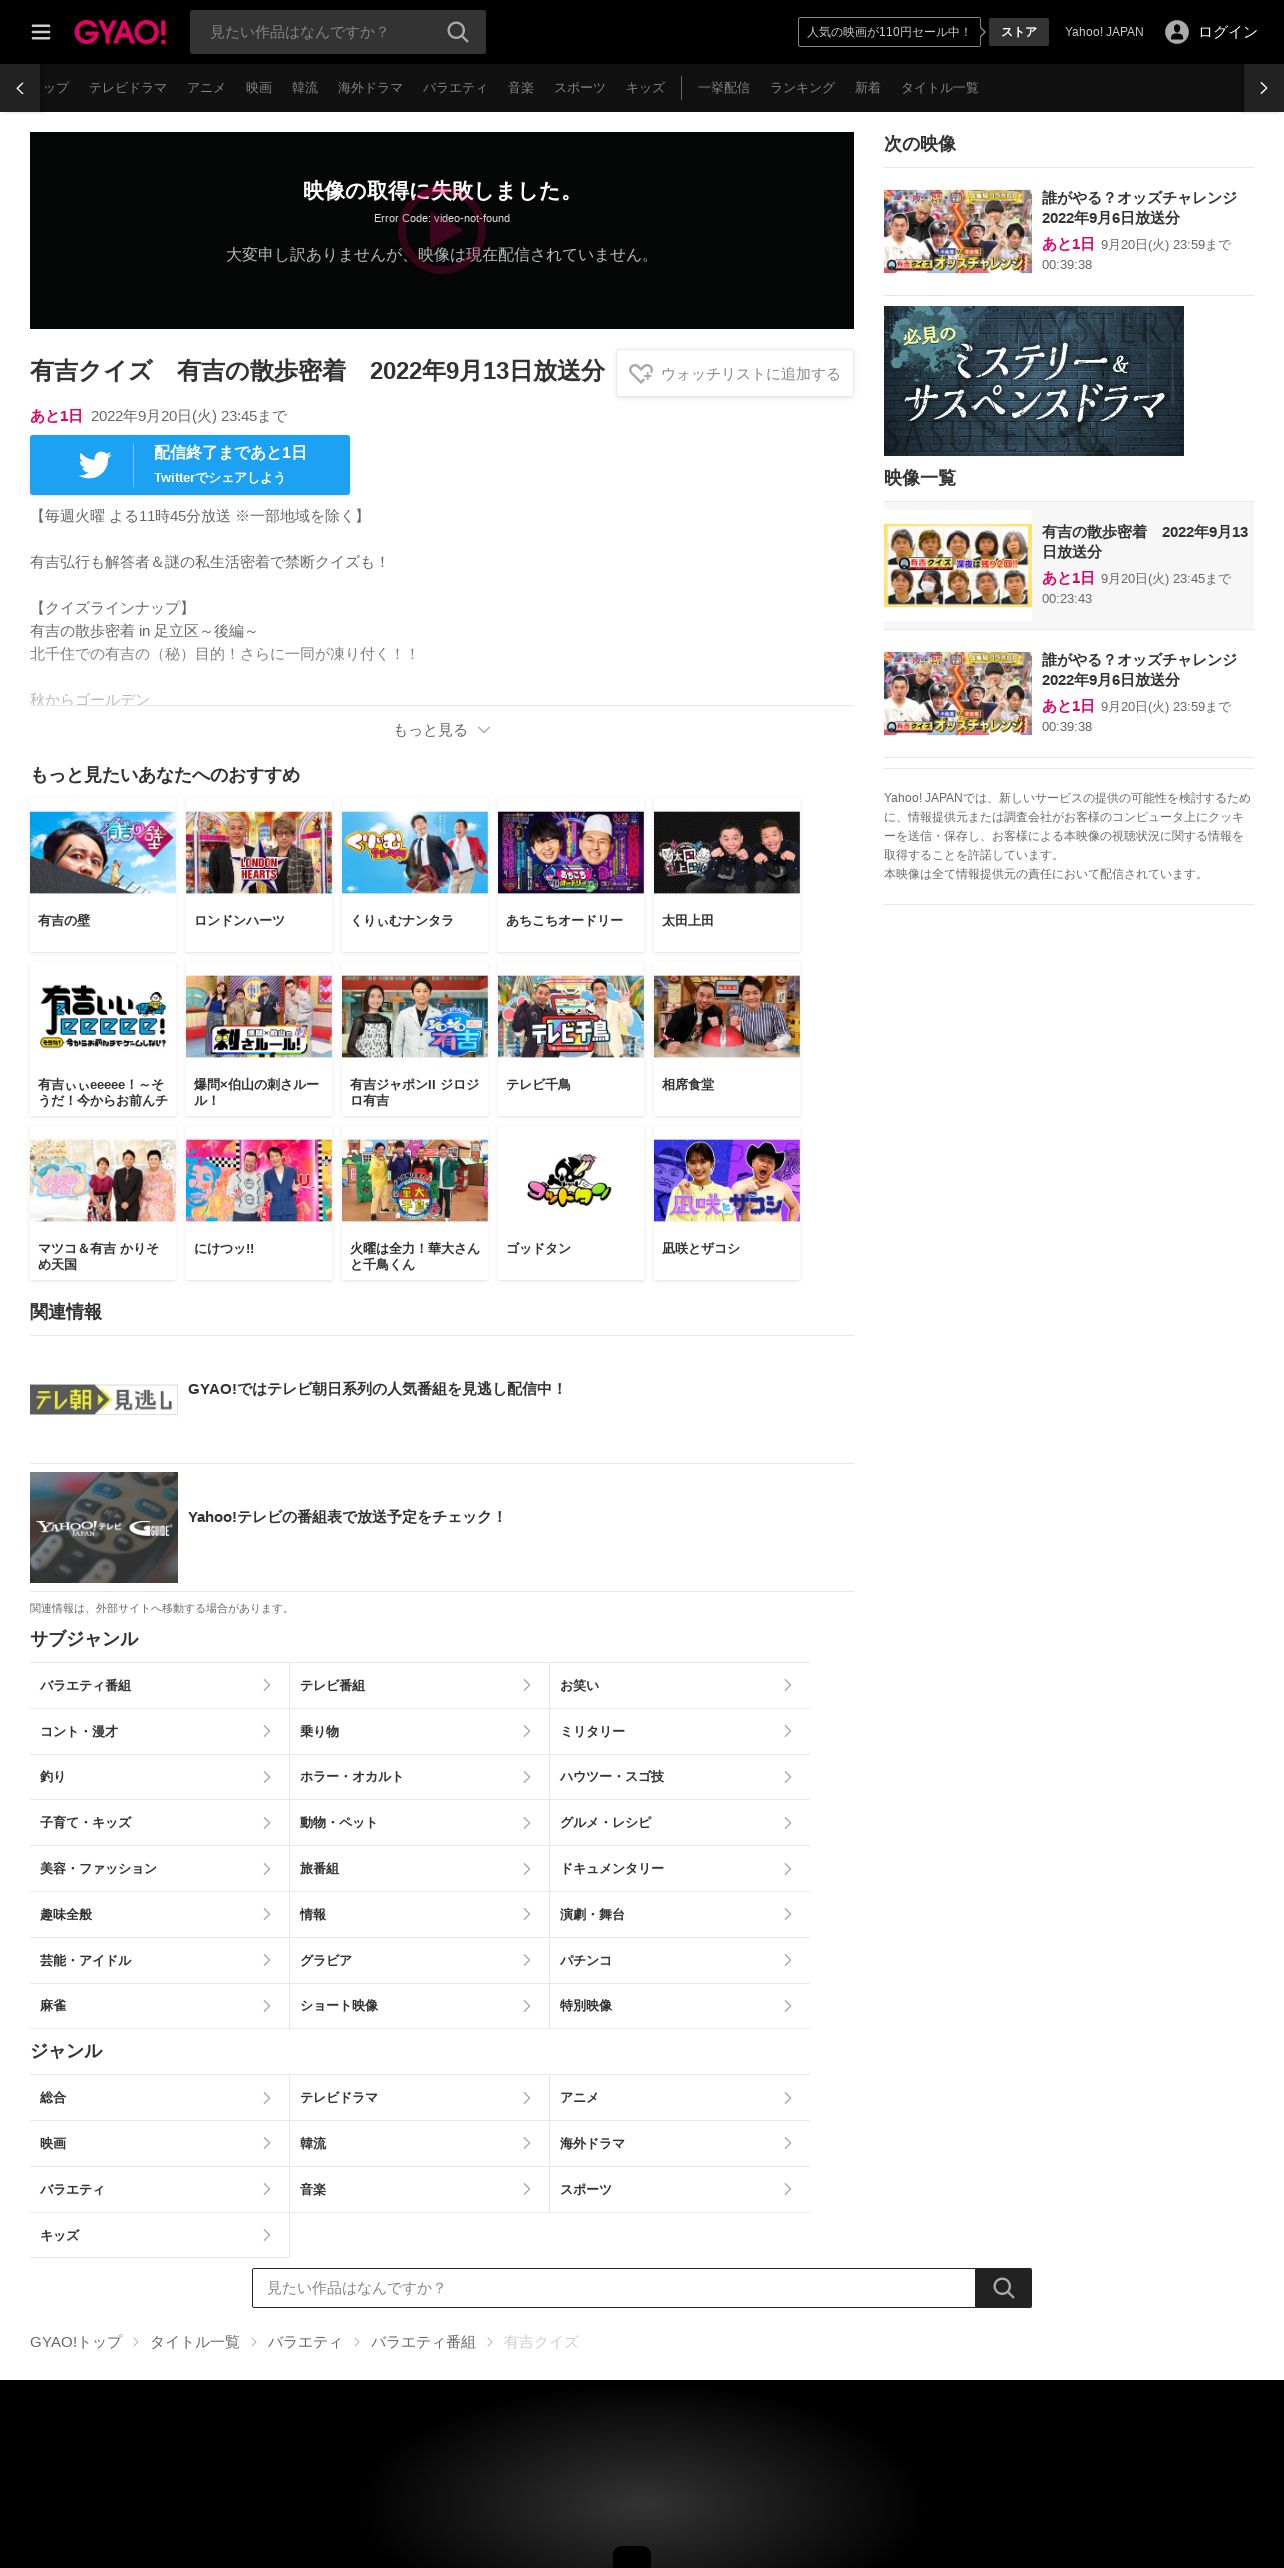Viewport: 1284px width, 2568px height.
Task: Open the グルメ・レシピ subgenre row
Action: point(680,1823)
